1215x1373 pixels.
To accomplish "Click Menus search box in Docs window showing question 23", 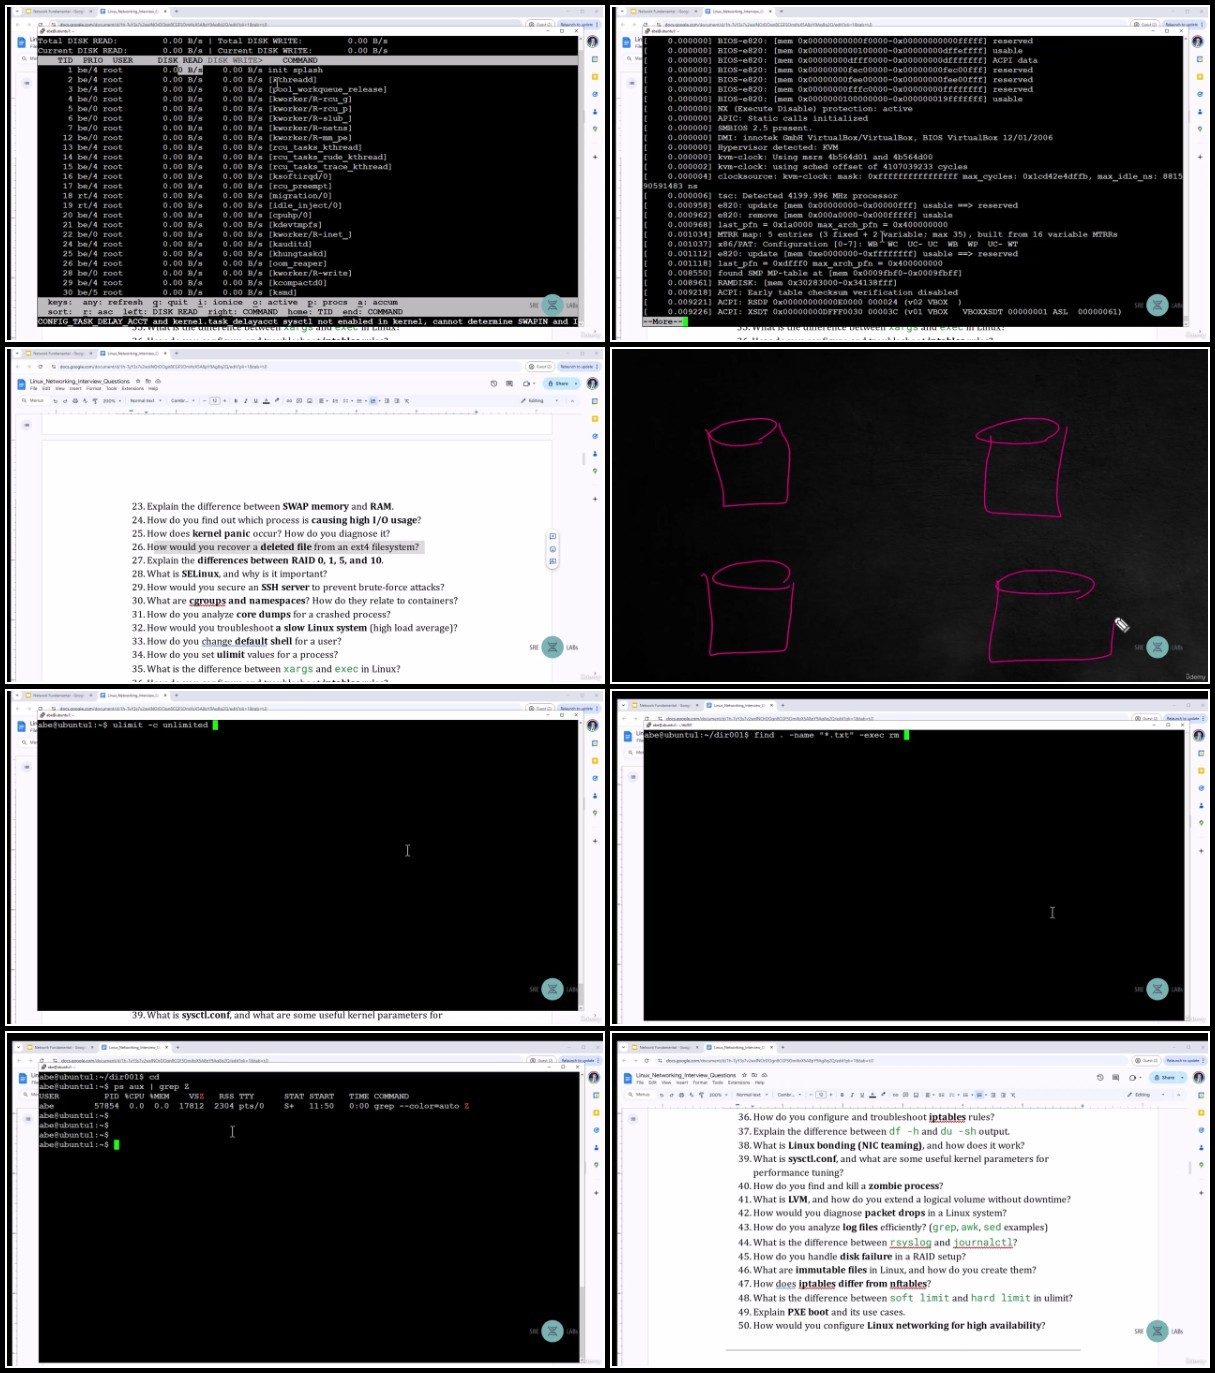I will [34, 400].
